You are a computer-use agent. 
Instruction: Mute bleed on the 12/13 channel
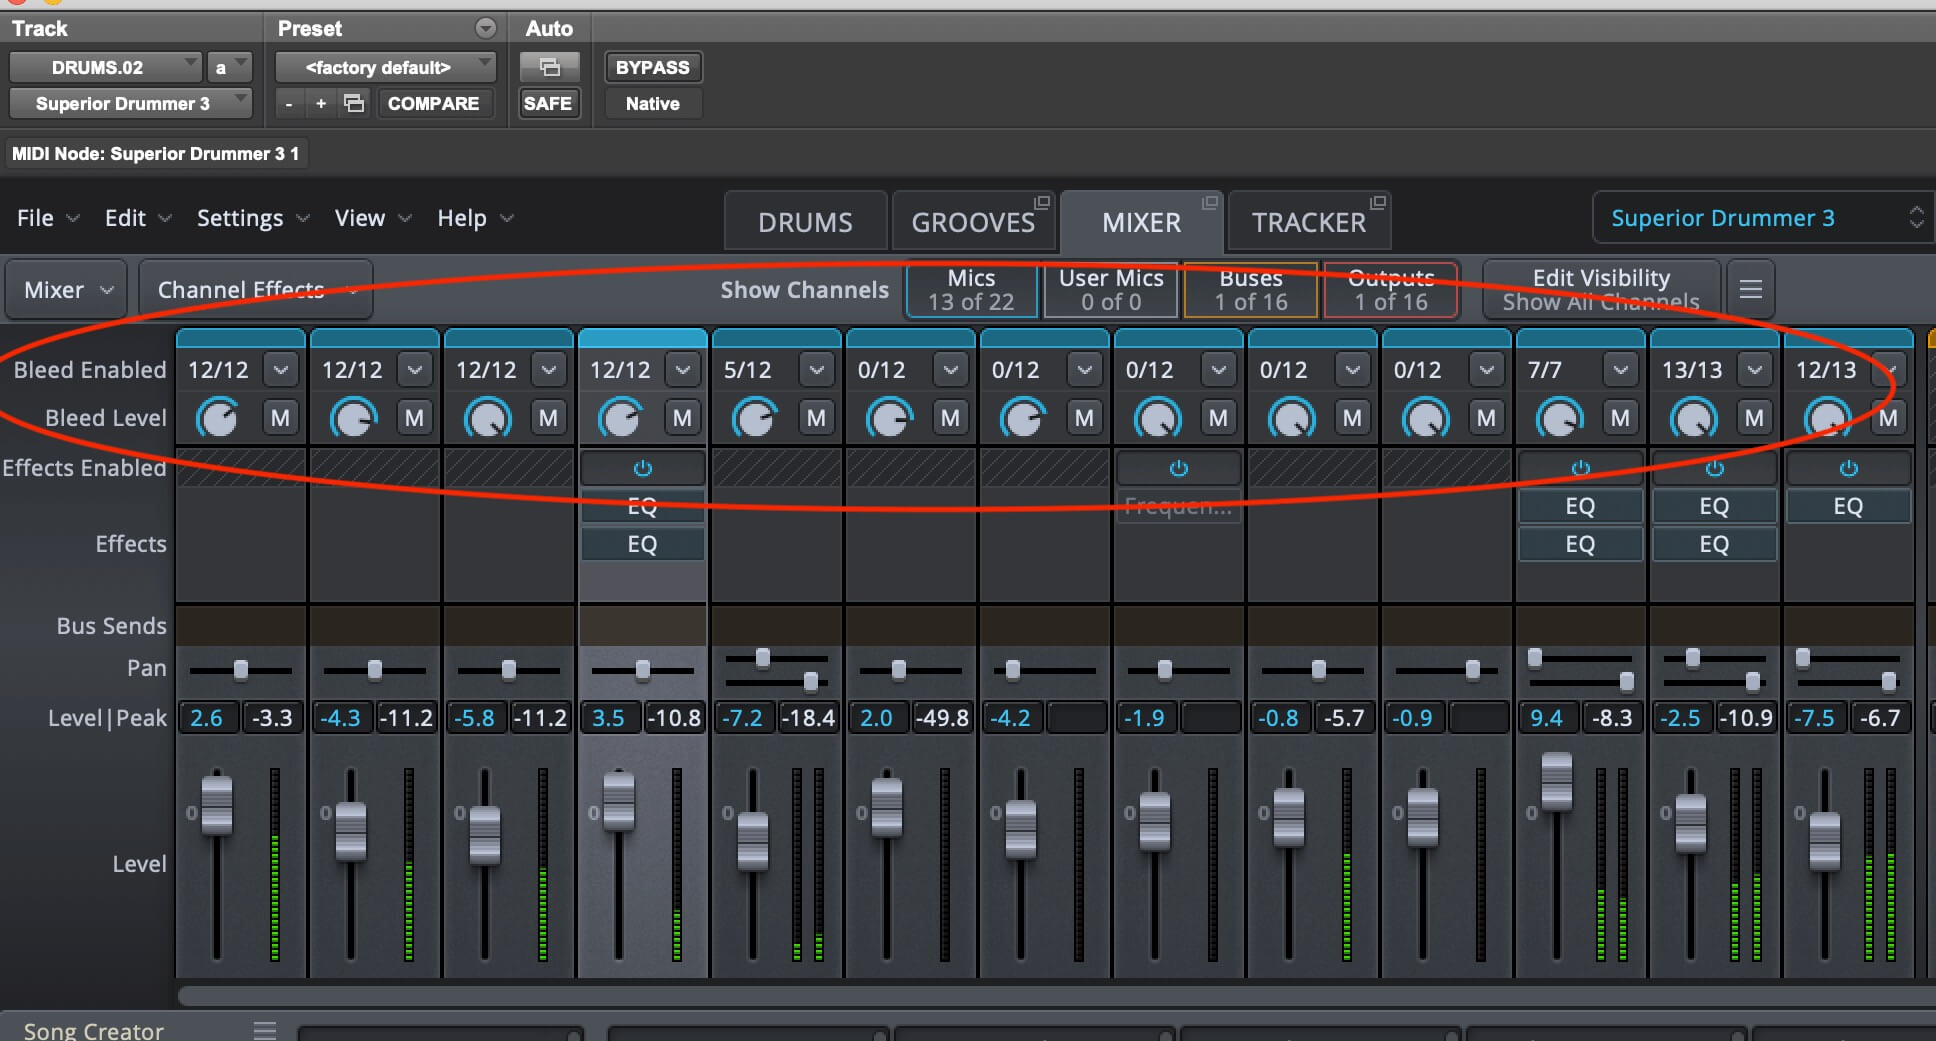coord(1888,418)
